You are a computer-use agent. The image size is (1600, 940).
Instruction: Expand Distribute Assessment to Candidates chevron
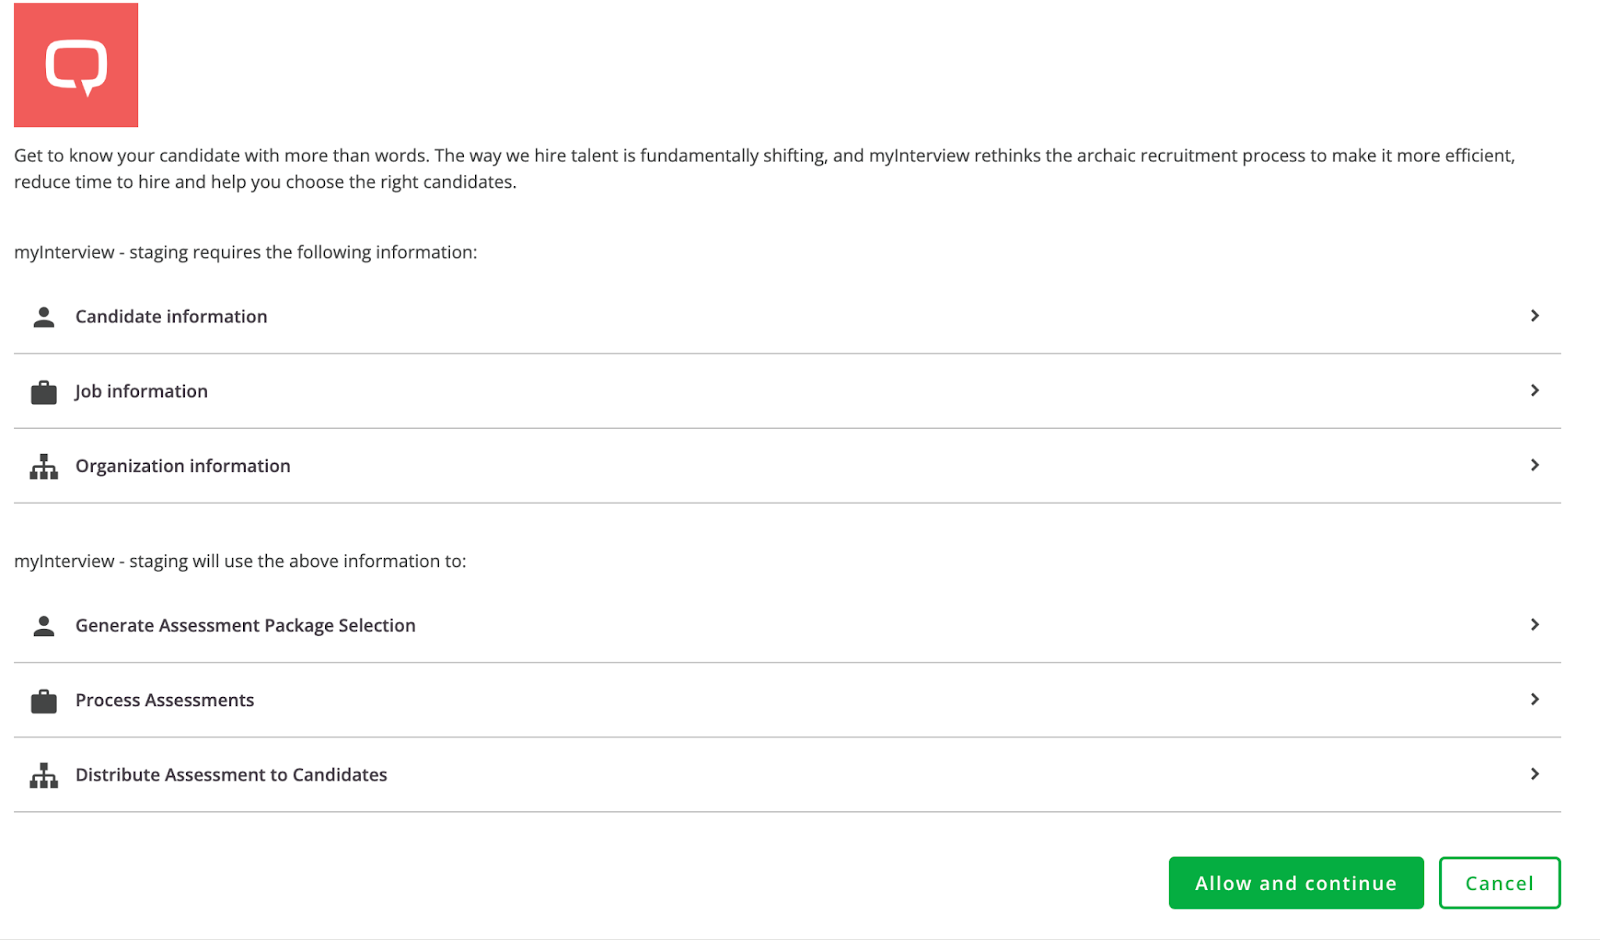(1534, 775)
